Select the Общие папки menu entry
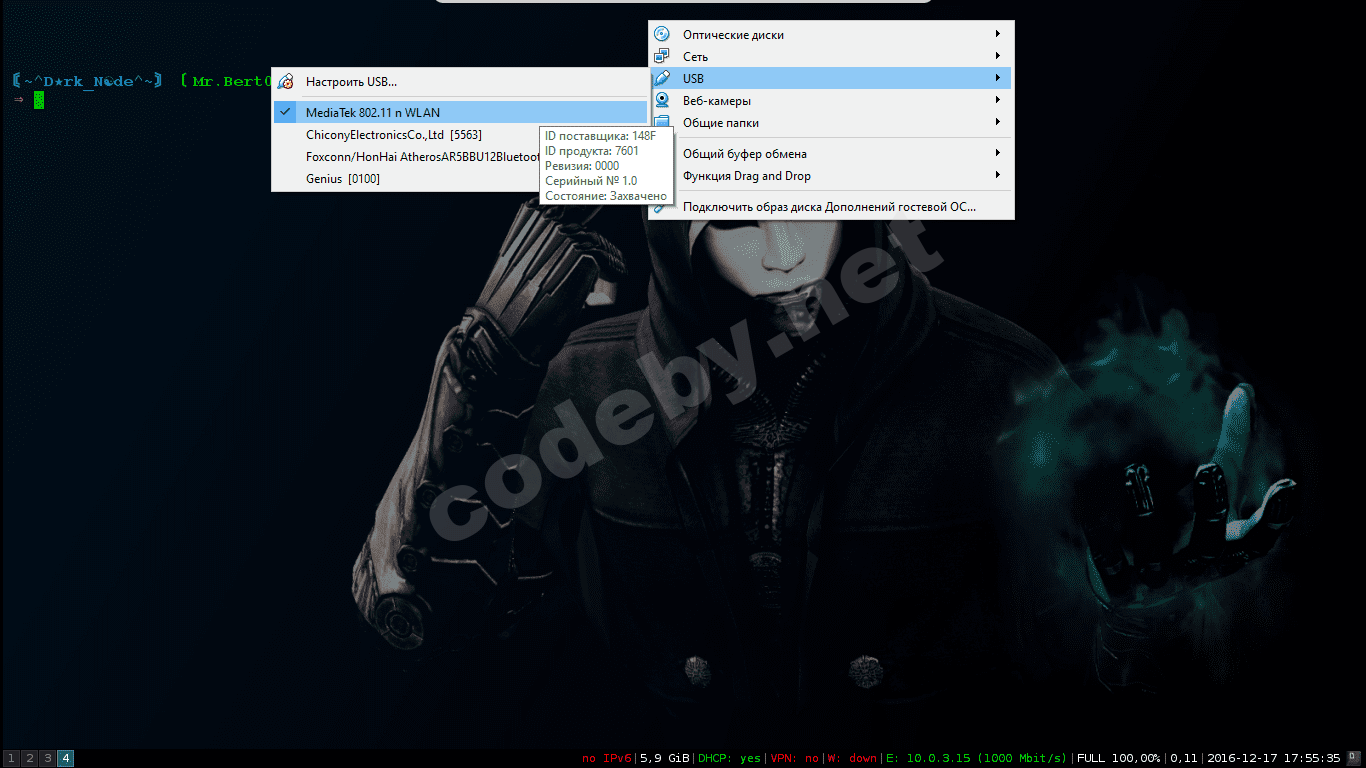The image size is (1366, 768). 831,123
